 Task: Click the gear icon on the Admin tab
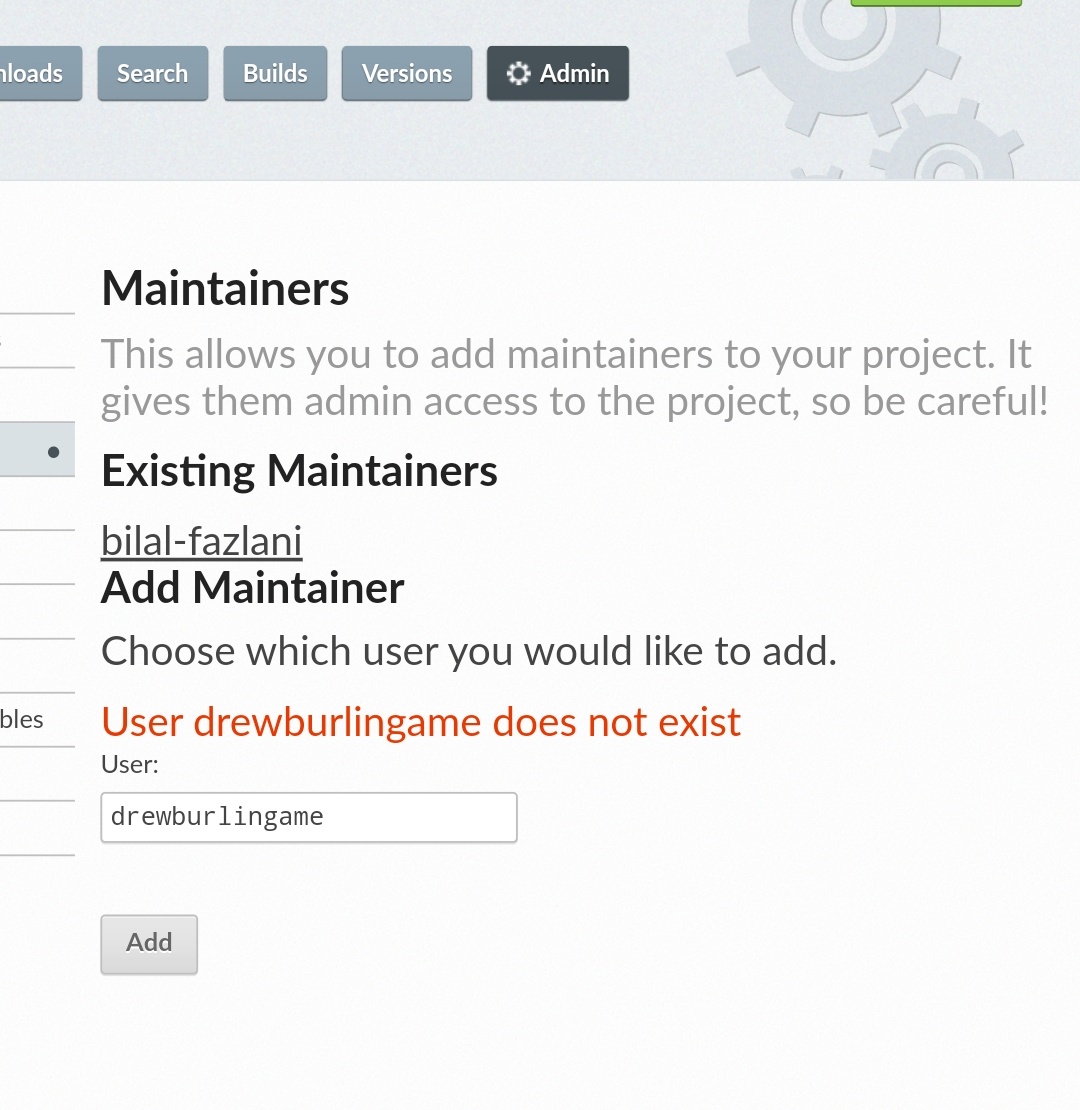[519, 72]
